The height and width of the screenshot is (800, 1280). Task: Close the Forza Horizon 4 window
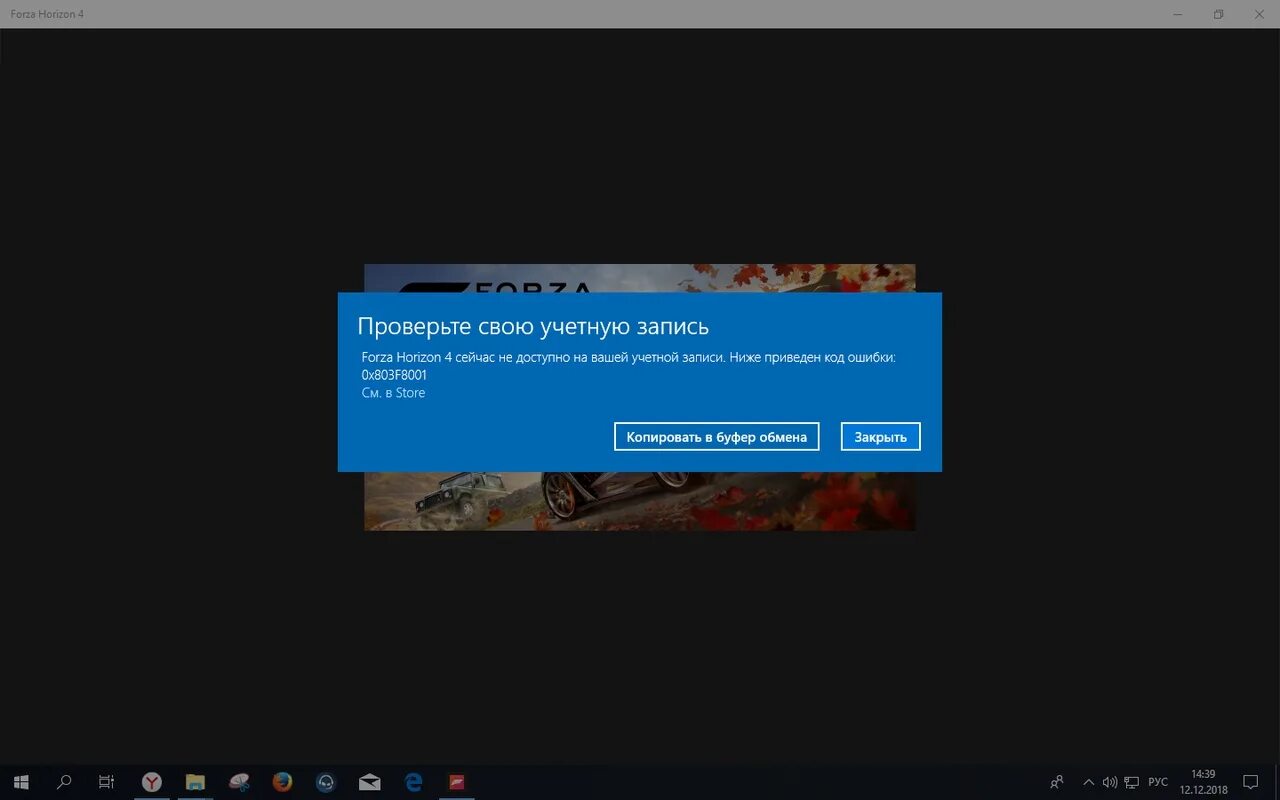(x=1259, y=14)
